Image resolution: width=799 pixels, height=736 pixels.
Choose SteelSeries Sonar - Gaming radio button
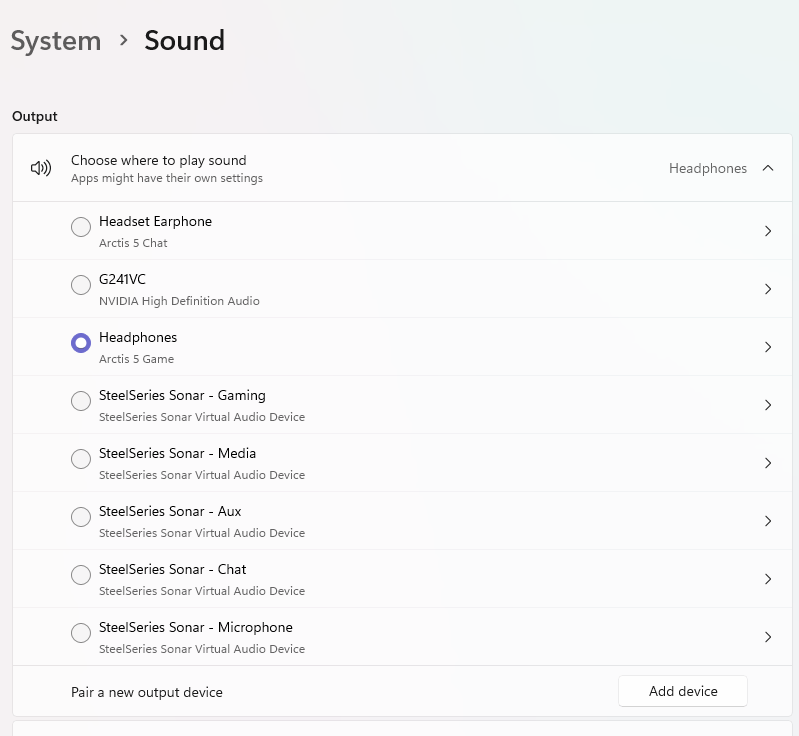tap(81, 402)
